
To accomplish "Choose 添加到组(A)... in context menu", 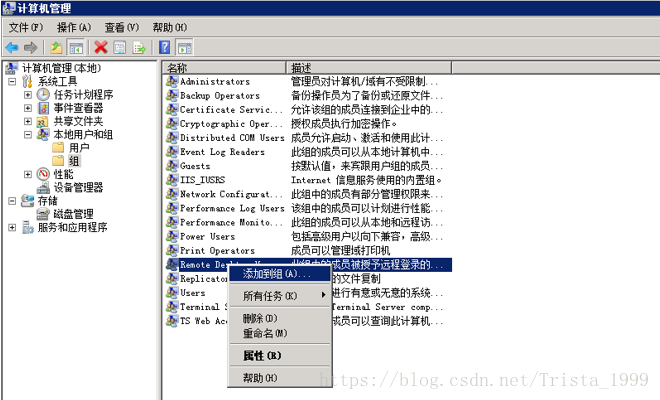I will pyautogui.click(x=279, y=274).
